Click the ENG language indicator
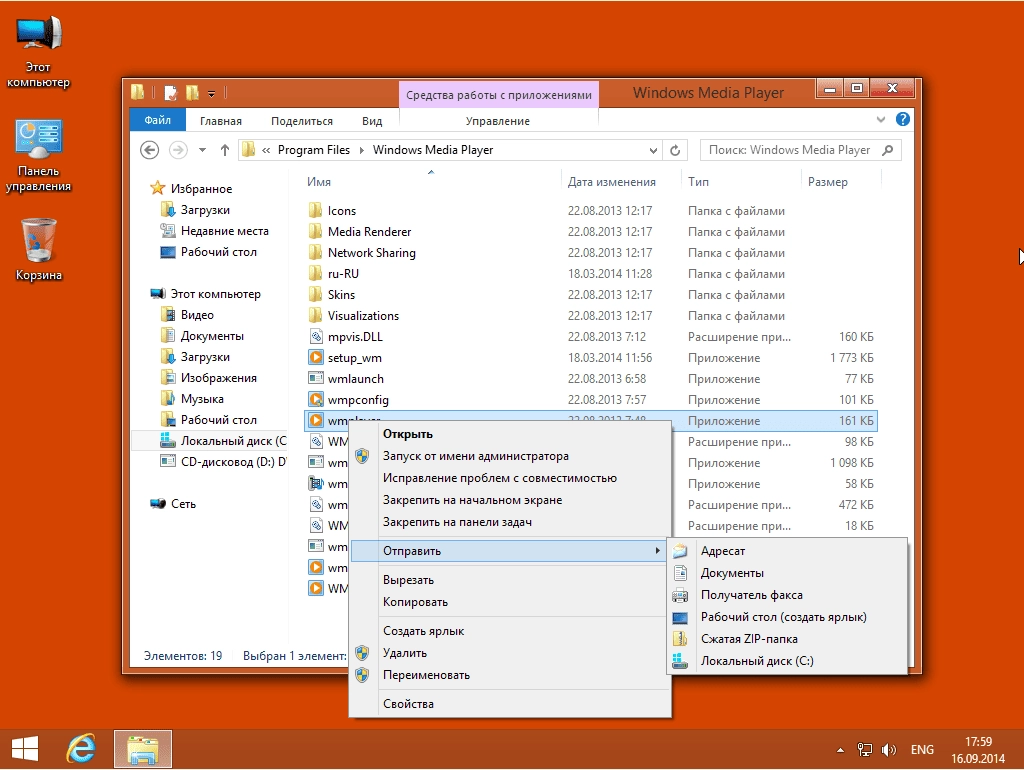 tap(922, 750)
